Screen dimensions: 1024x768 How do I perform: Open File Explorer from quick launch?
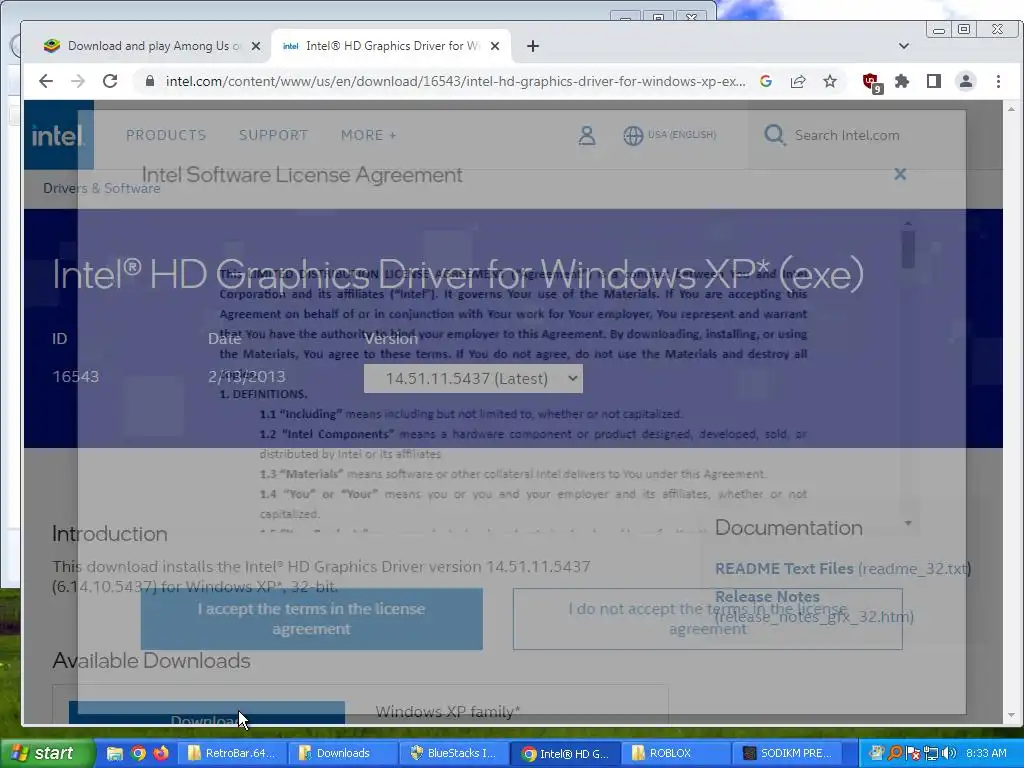(114, 753)
